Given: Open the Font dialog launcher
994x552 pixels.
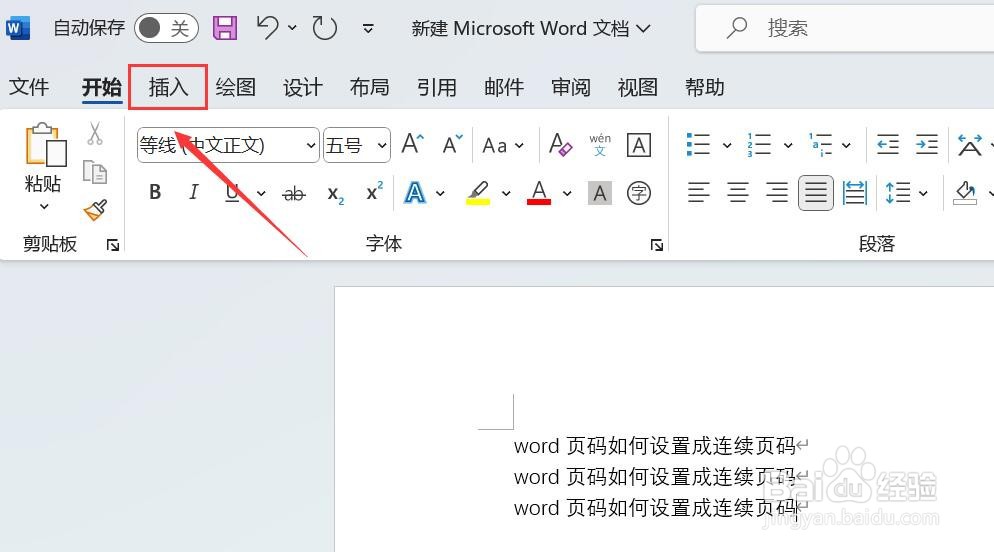Looking at the screenshot, I should pyautogui.click(x=657, y=245).
